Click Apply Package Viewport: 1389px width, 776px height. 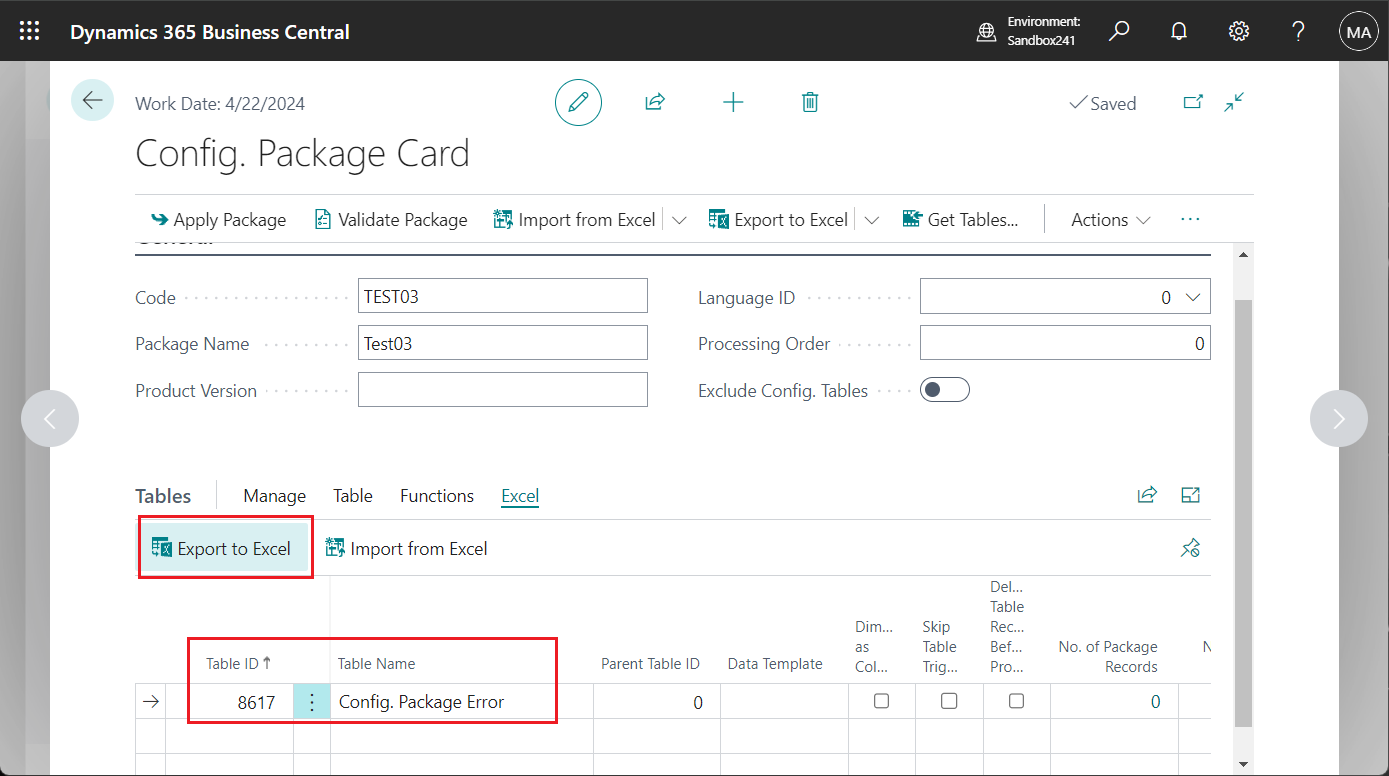[218, 219]
